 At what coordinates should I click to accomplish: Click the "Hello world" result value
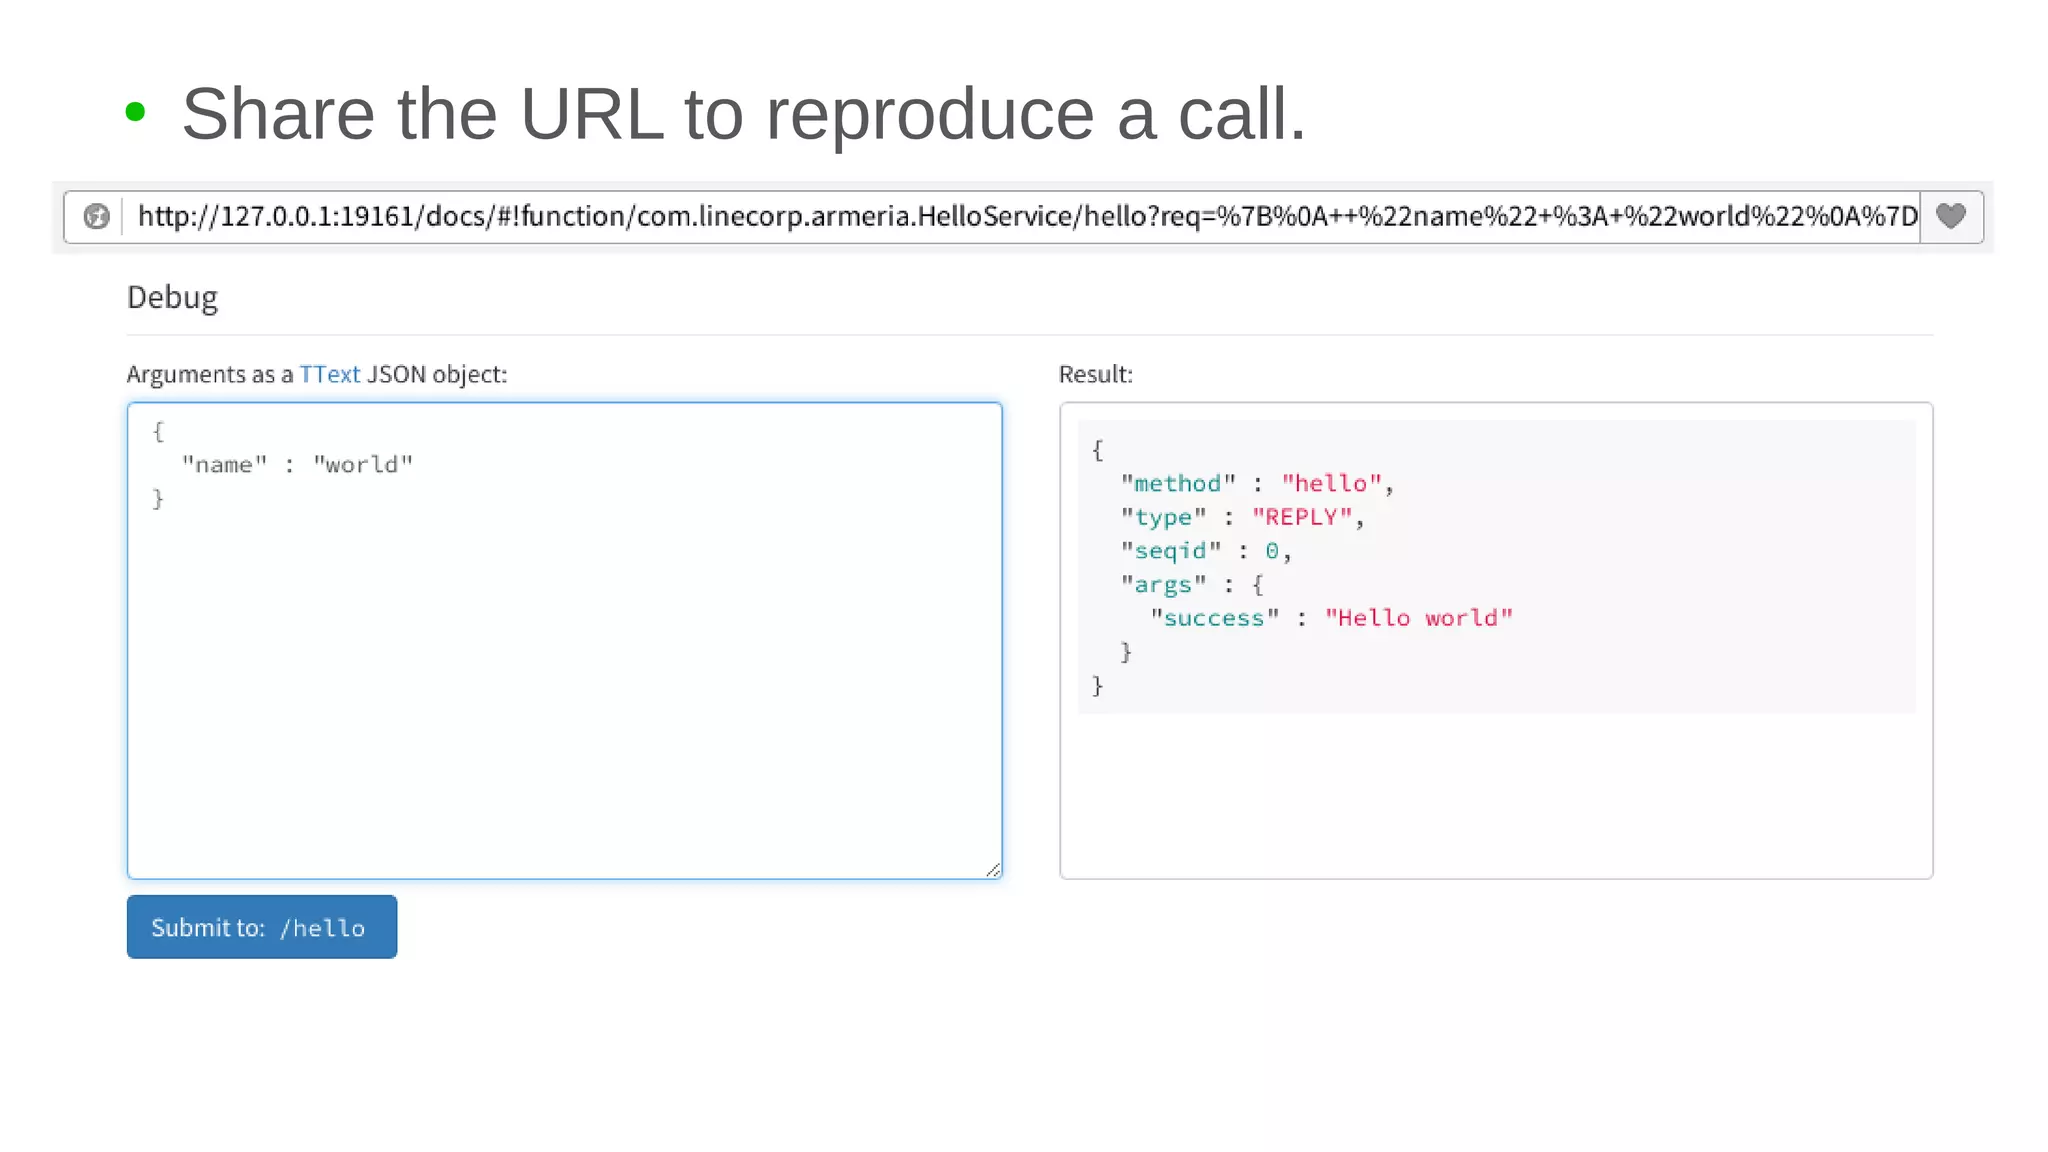pos(1419,618)
